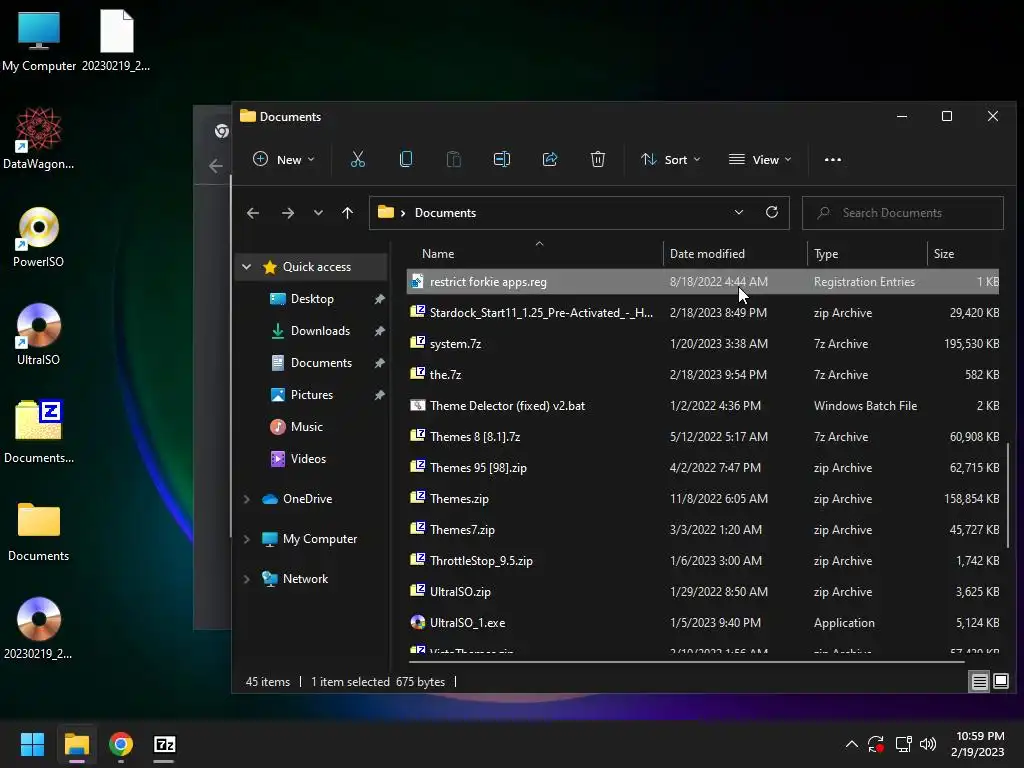Unpin Pictures from Quick access
Screen dimensions: 1024x768
[x=379, y=395]
